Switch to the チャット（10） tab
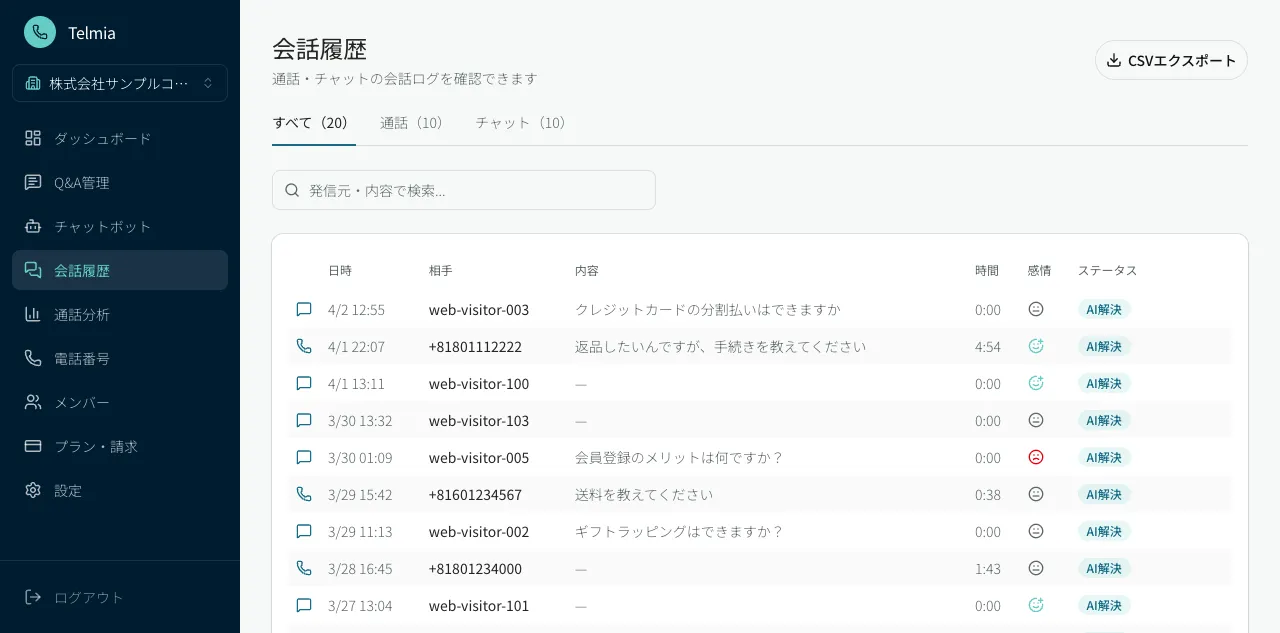The width and height of the screenshot is (1280, 633). (x=521, y=123)
